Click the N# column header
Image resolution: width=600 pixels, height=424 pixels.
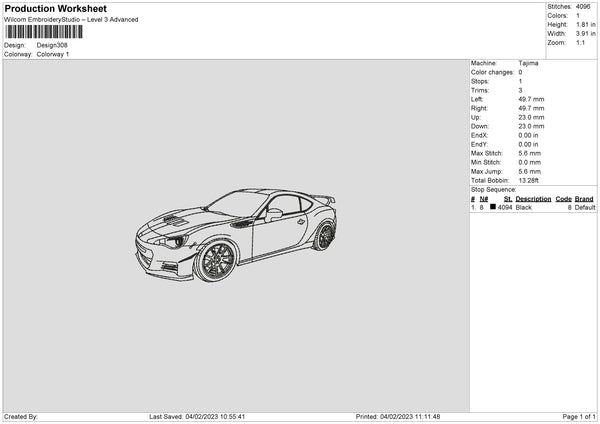[484, 199]
